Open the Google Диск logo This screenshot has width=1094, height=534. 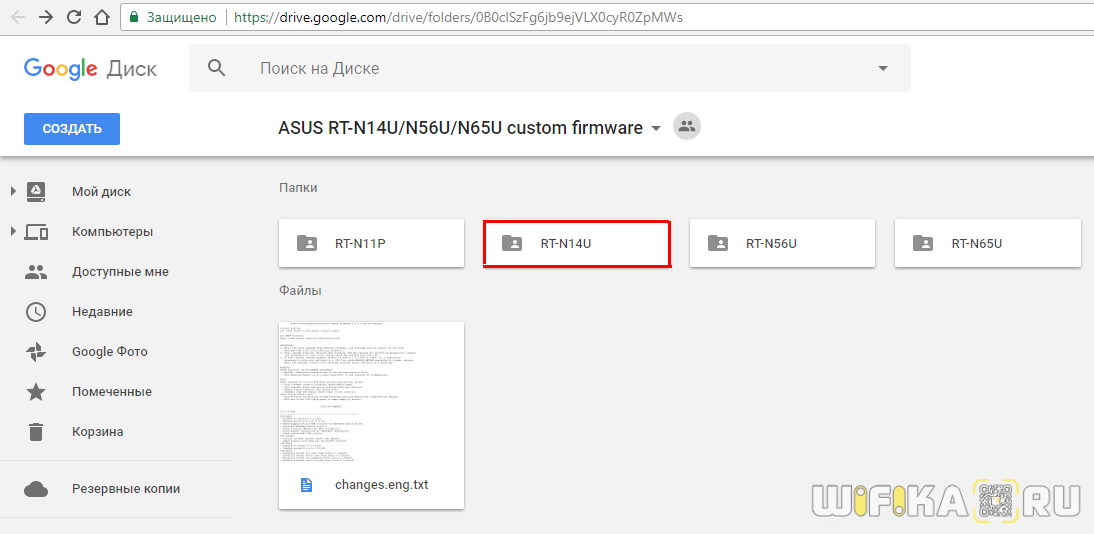click(90, 68)
